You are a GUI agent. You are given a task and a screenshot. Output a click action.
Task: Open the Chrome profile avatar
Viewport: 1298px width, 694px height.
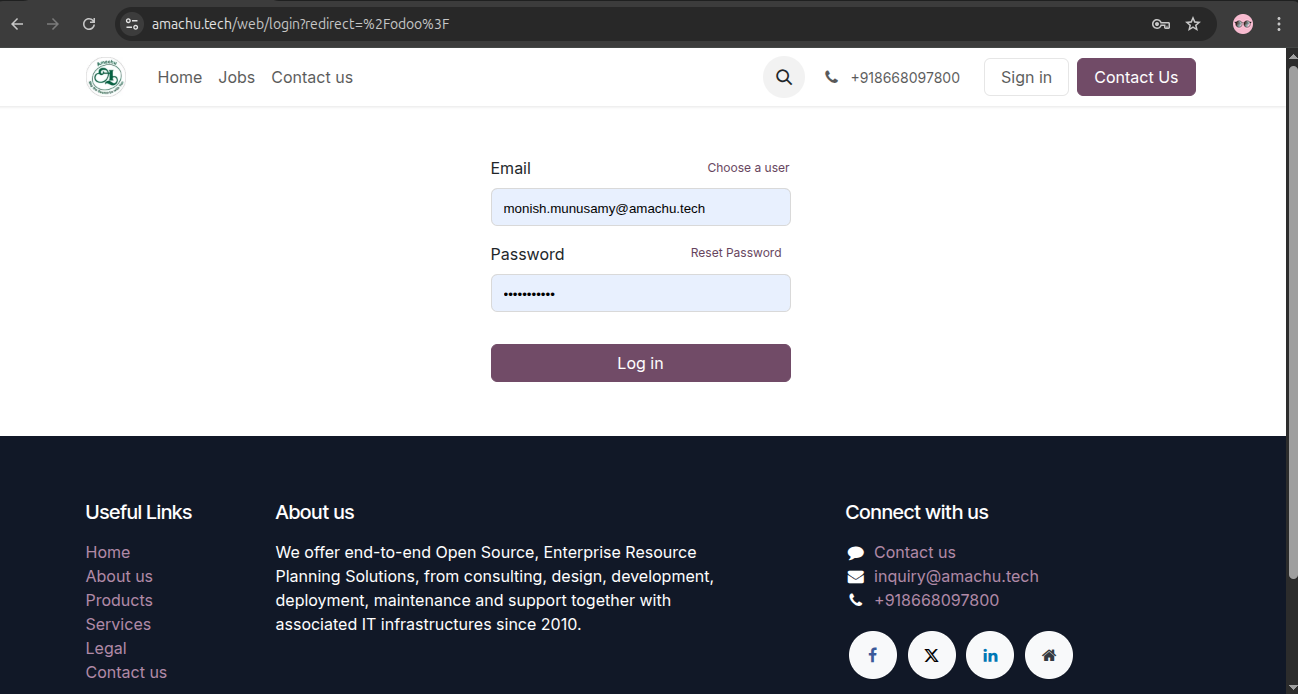click(1243, 24)
